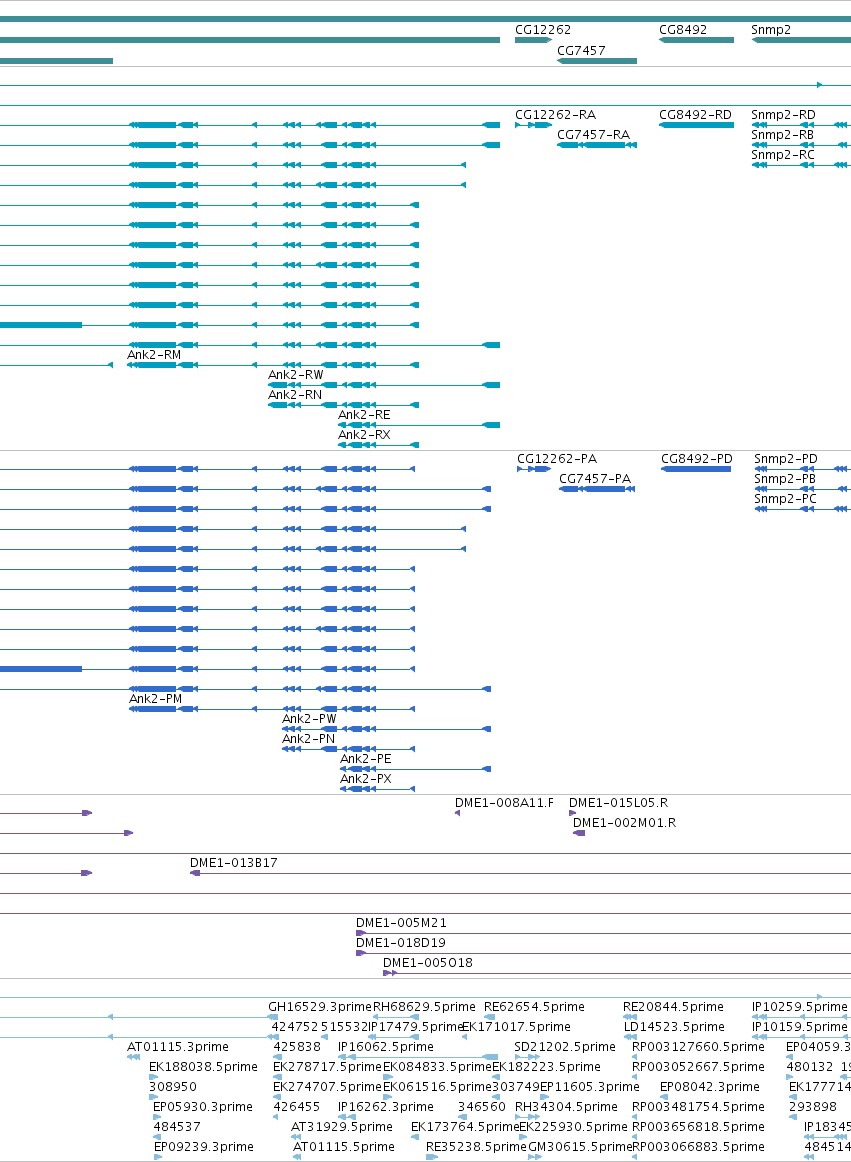
Task: Select EST EP05930.3prime
Action: tap(203, 1106)
